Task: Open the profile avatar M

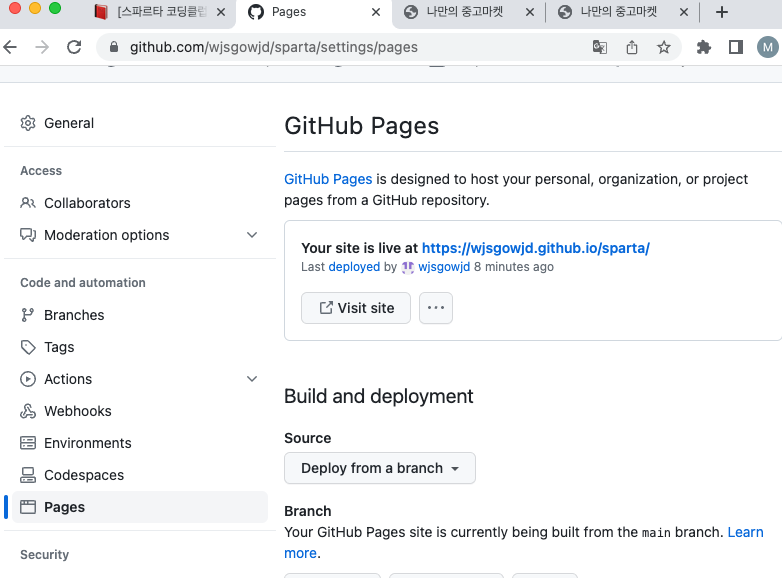Action: pos(768,47)
